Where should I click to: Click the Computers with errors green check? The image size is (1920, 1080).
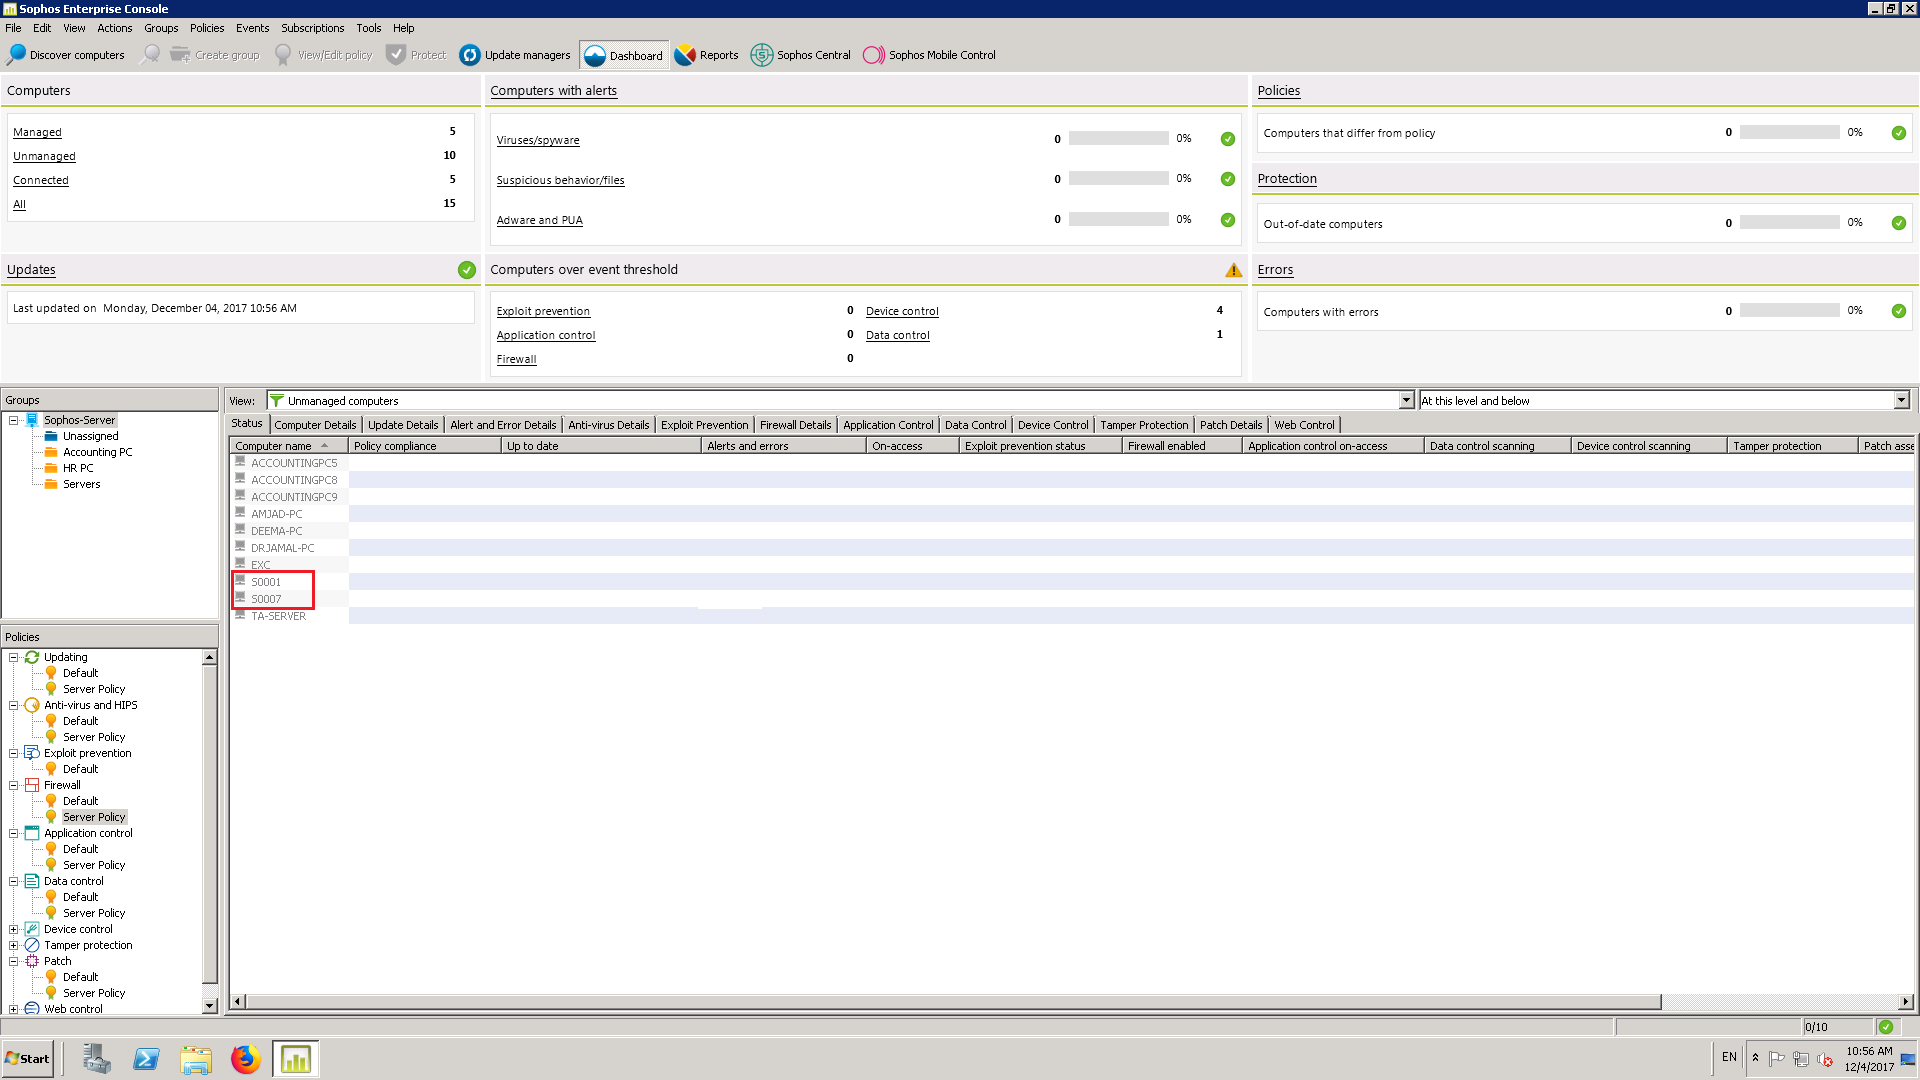(1899, 311)
